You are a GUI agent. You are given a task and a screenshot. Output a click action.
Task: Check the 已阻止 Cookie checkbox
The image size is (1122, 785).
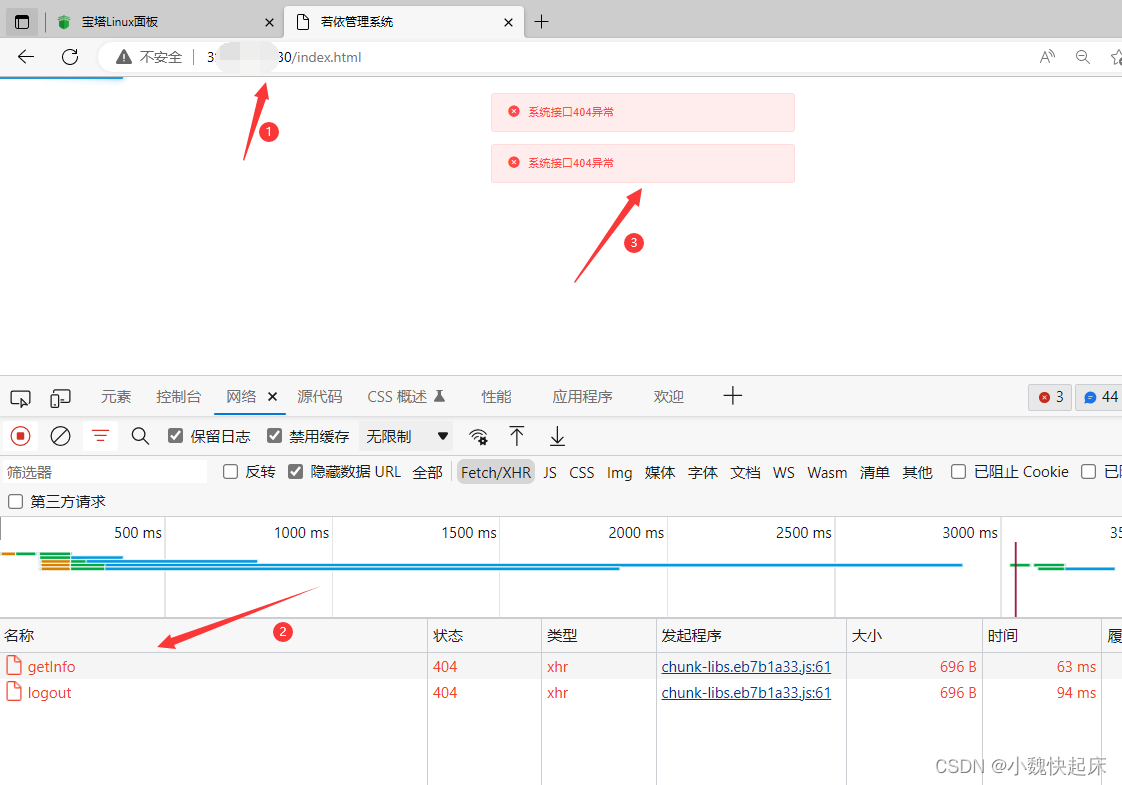tap(958, 472)
